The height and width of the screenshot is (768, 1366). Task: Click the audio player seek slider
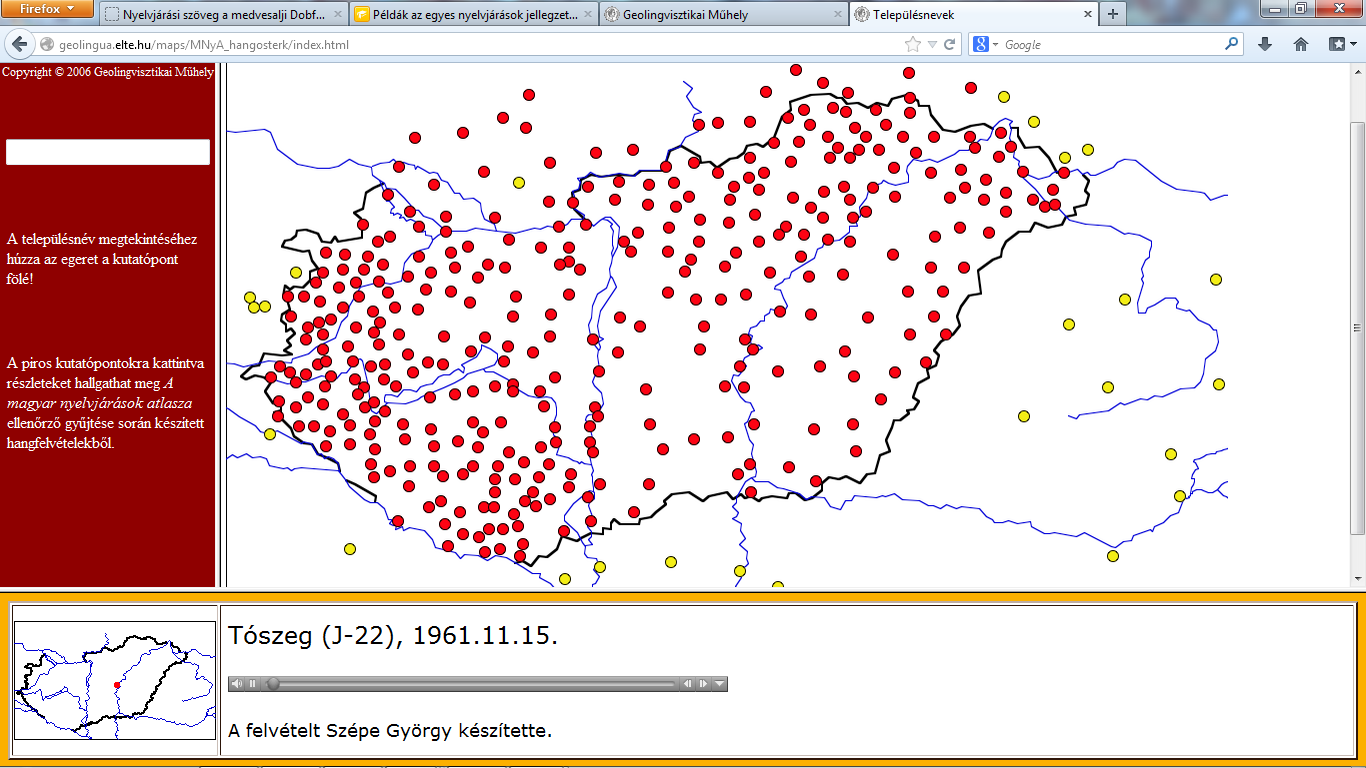click(470, 684)
